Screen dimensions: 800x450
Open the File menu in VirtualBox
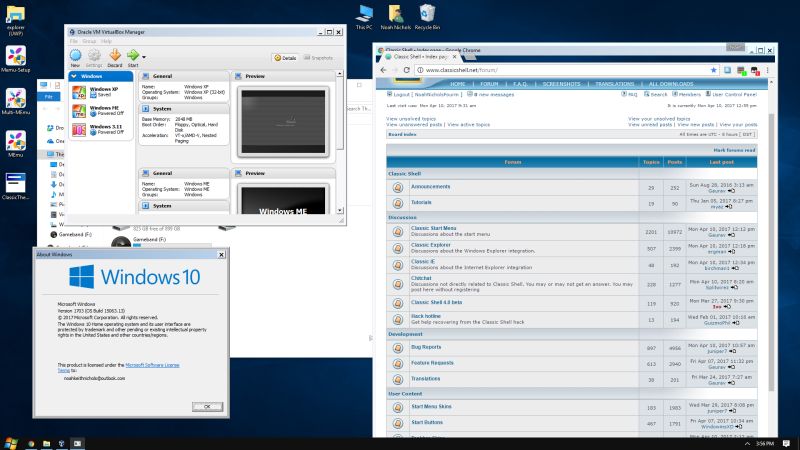click(x=73, y=41)
